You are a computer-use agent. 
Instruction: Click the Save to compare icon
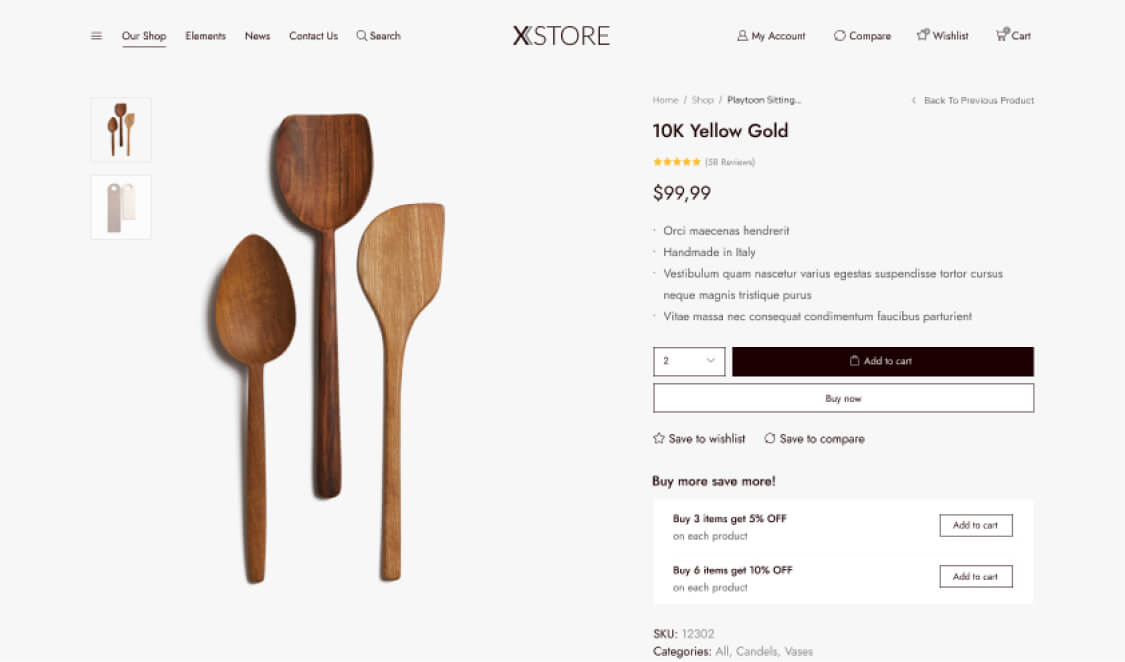(770, 438)
